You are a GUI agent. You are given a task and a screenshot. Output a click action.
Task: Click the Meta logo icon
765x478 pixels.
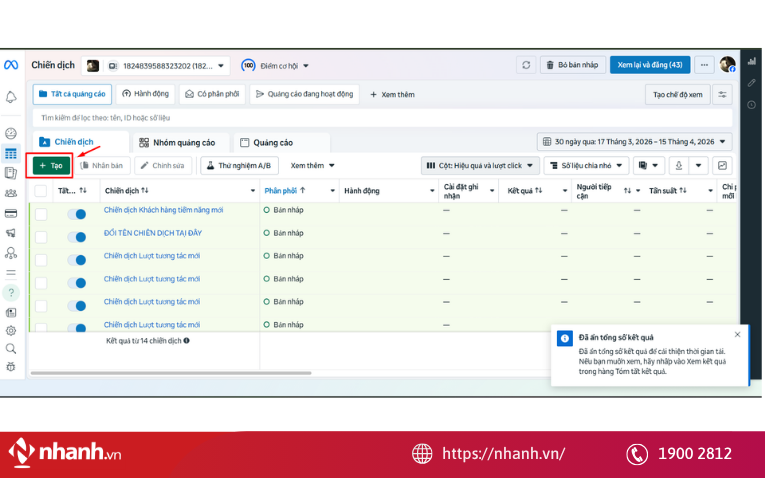click(x=11, y=65)
